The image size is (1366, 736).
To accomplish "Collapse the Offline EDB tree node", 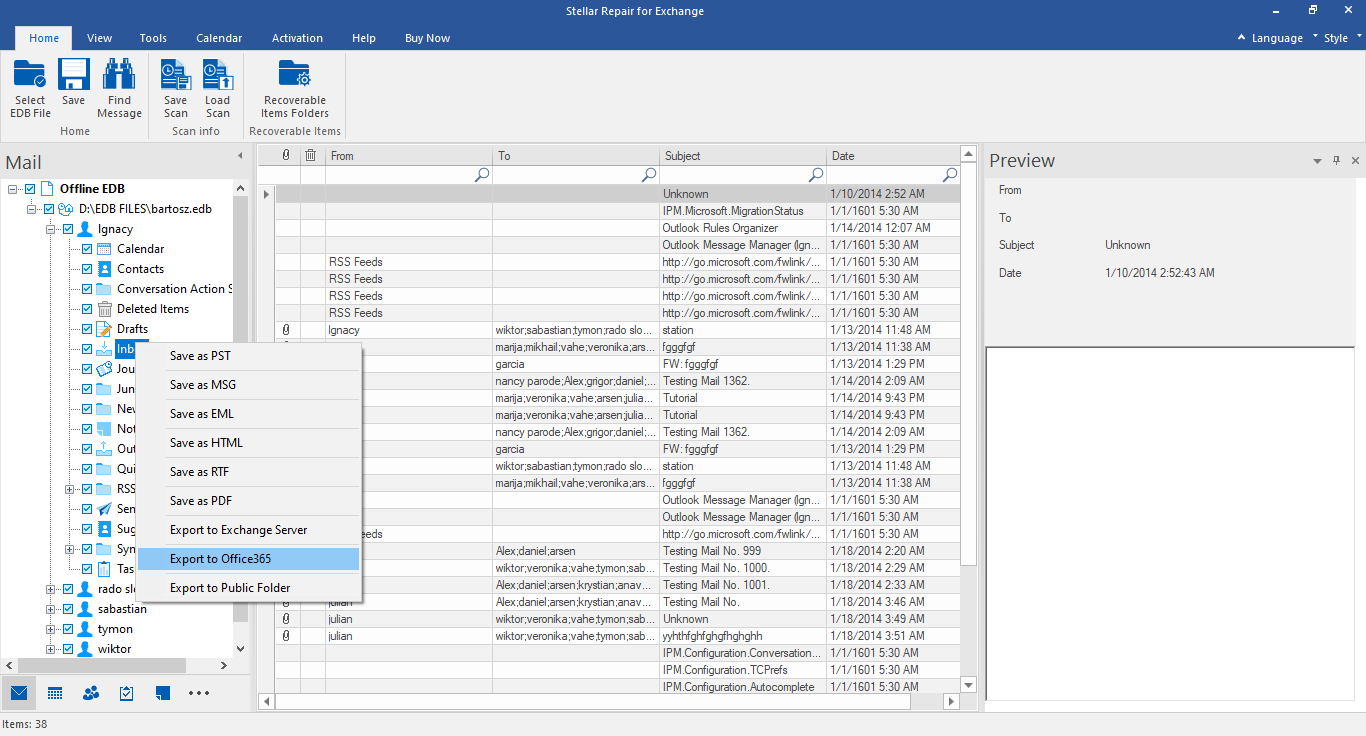I will click(13, 189).
